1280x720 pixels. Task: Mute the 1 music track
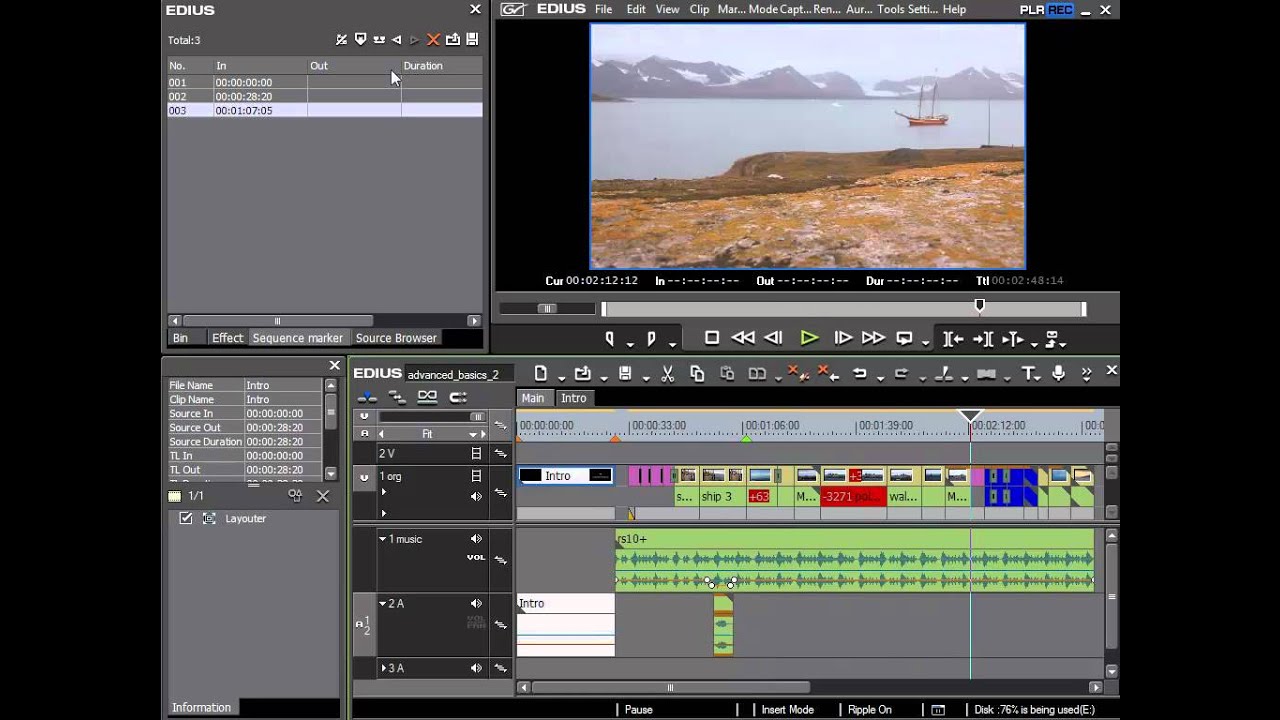(477, 539)
